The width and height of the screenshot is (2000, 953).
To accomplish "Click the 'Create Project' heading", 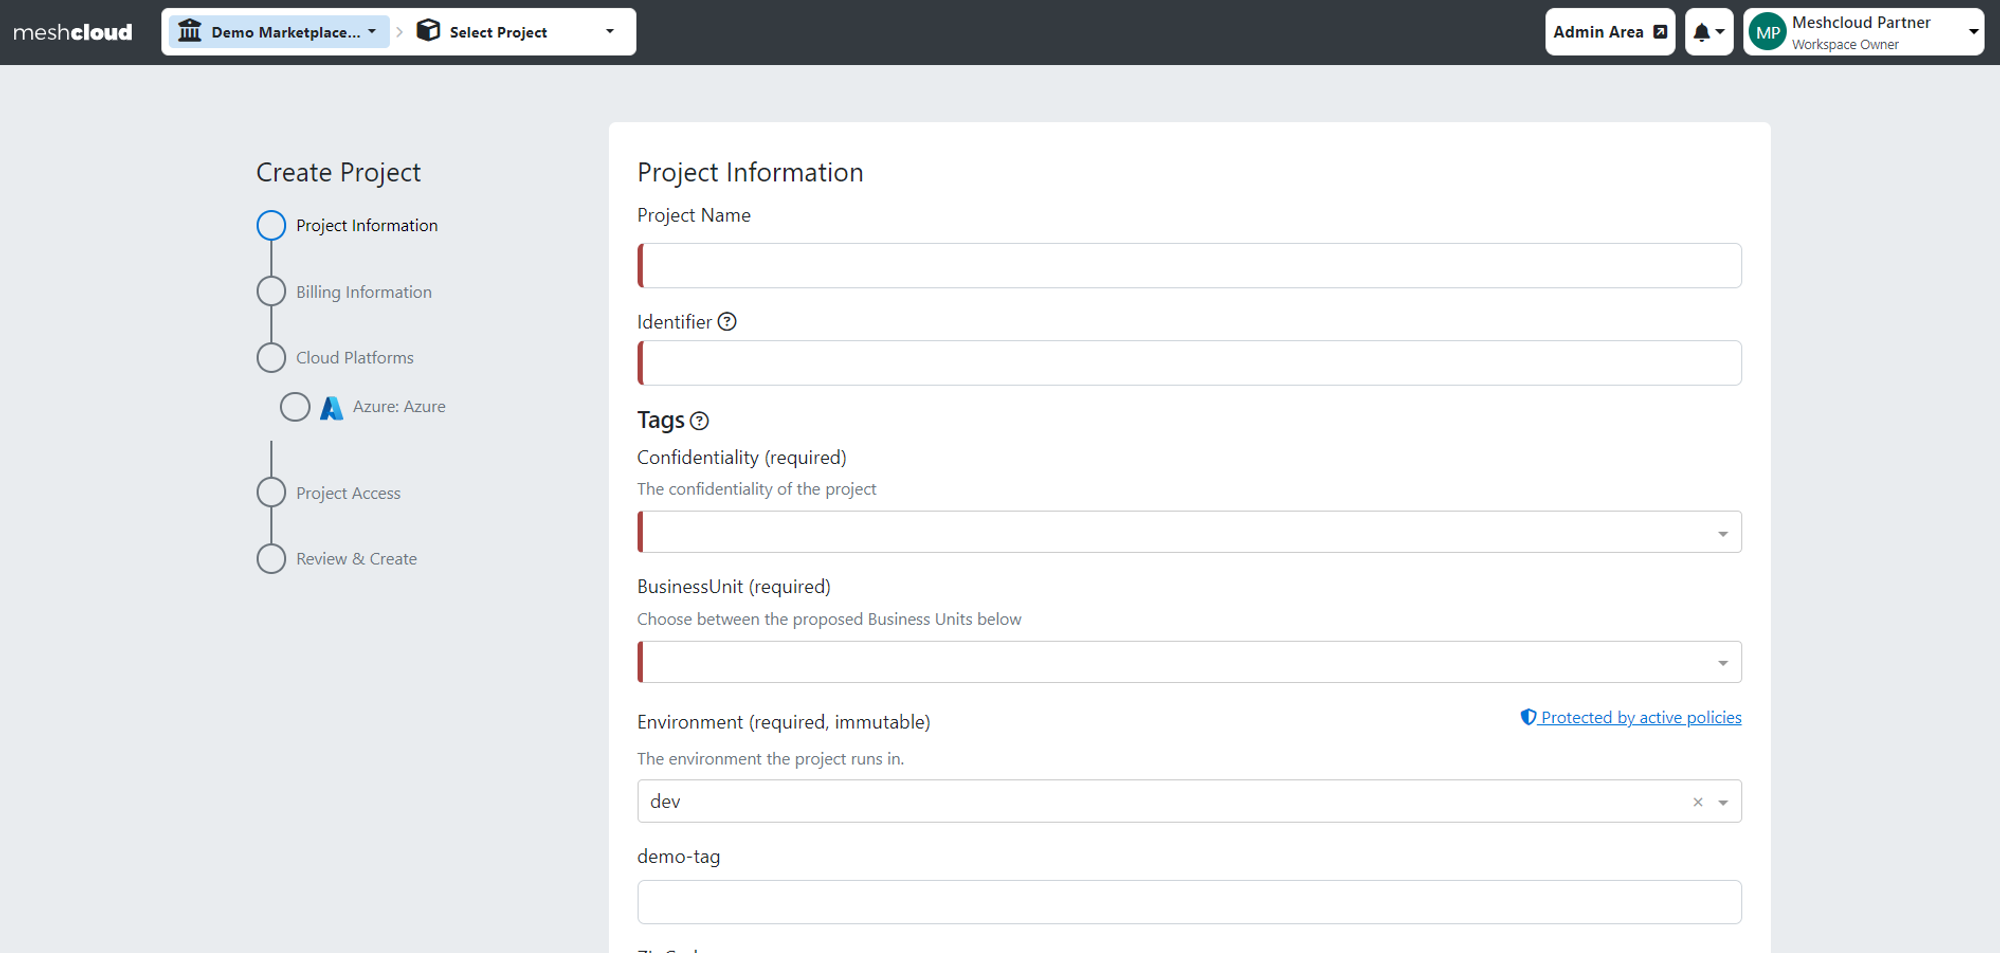I will coord(338,173).
